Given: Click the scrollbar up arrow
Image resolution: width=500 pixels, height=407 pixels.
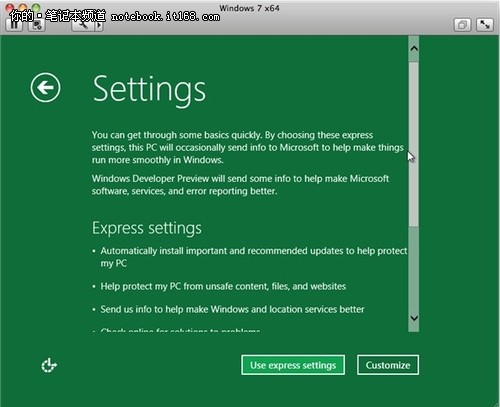Looking at the screenshot, I should 414,49.
